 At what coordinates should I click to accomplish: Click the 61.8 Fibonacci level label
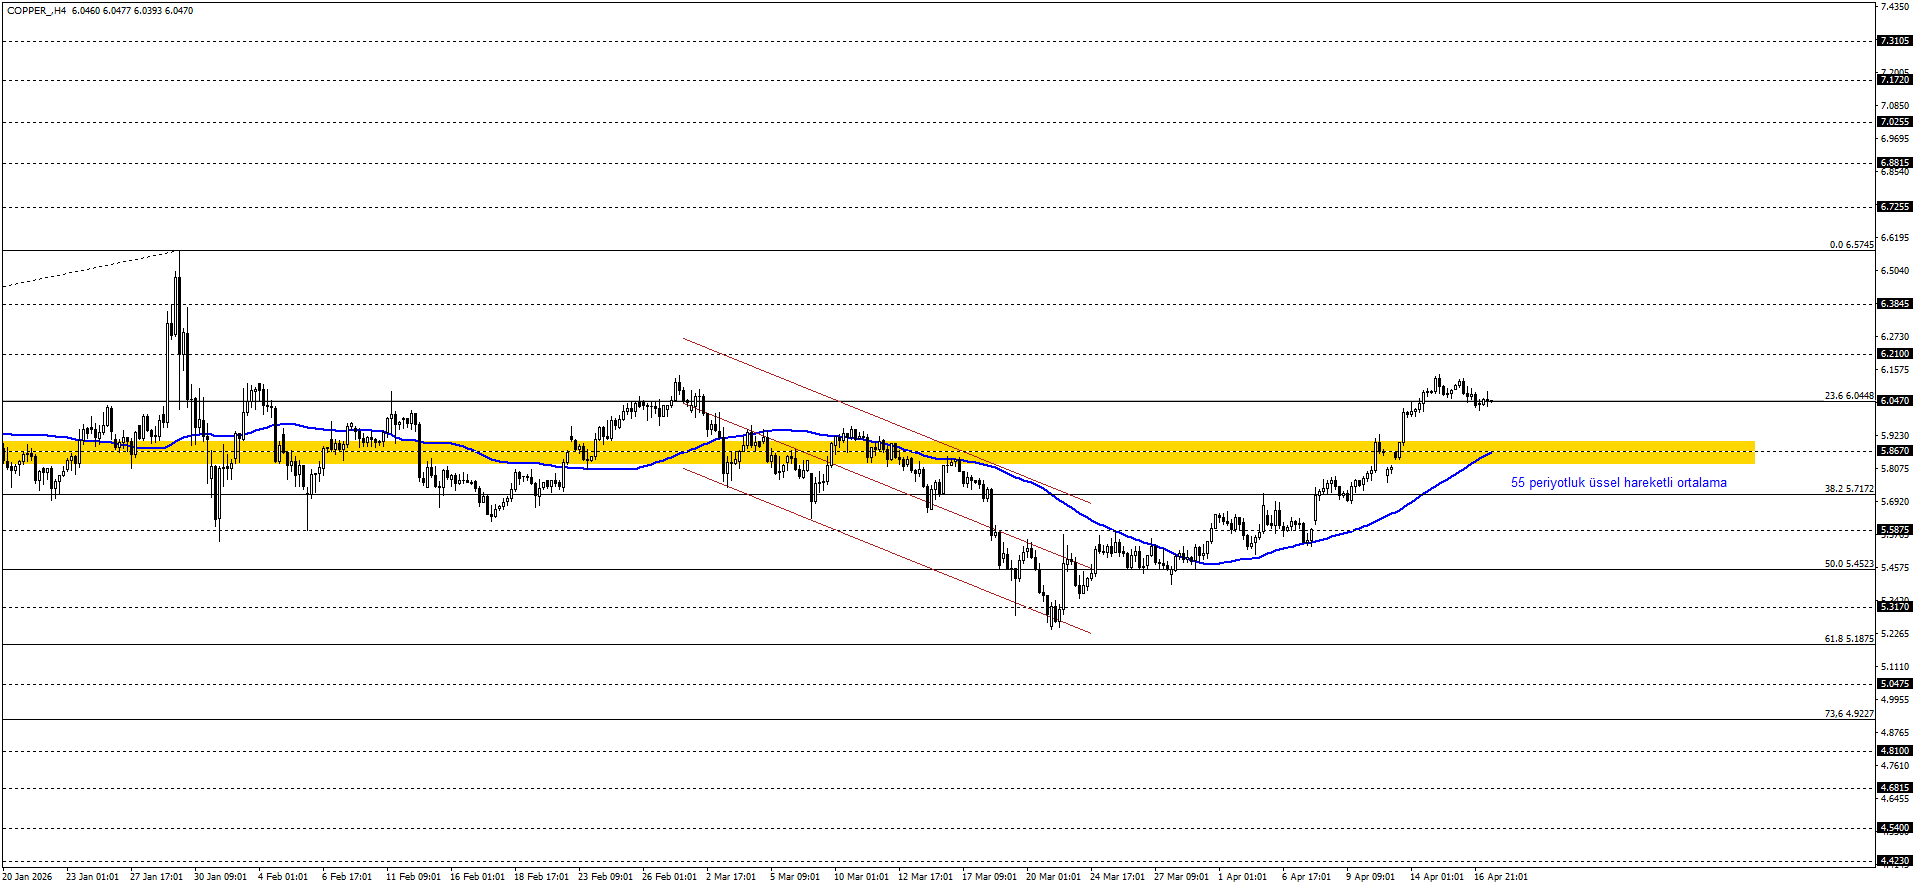(x=1848, y=639)
